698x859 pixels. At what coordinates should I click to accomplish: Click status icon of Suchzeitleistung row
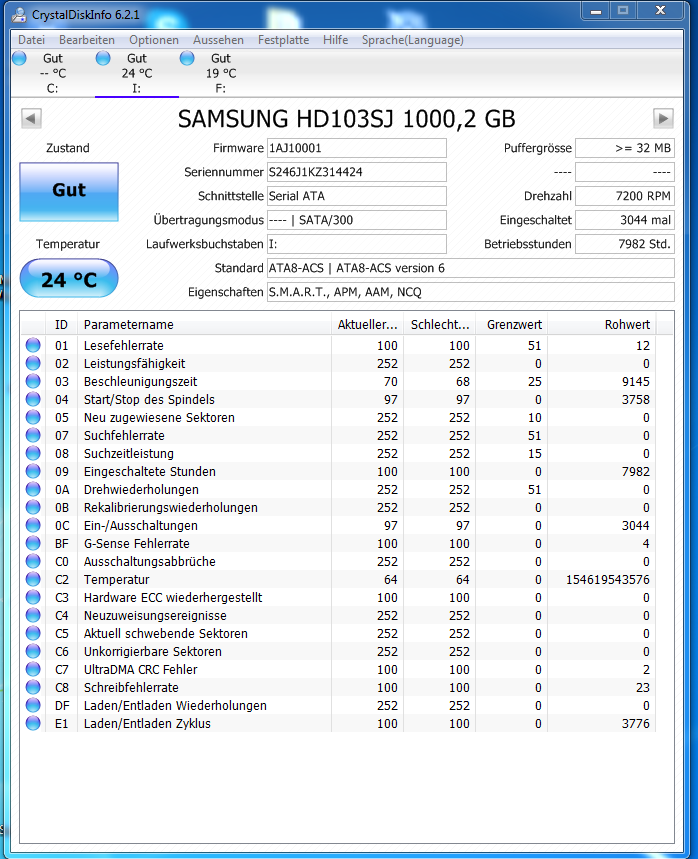pos(33,453)
